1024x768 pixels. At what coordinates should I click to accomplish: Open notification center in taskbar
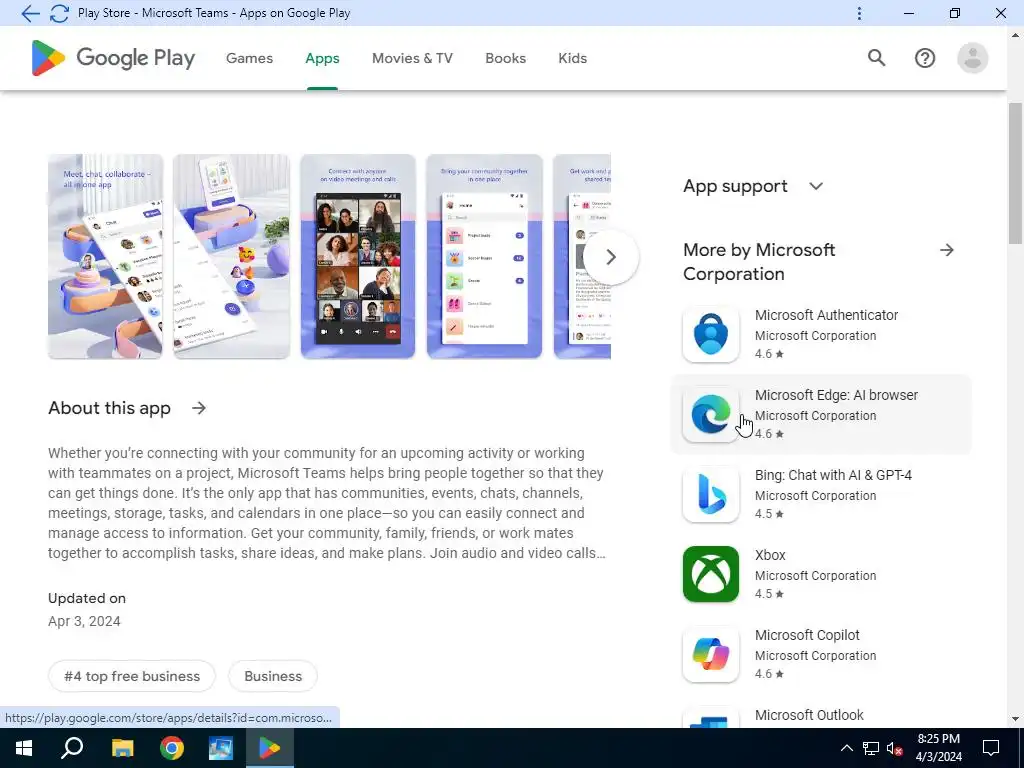991,748
